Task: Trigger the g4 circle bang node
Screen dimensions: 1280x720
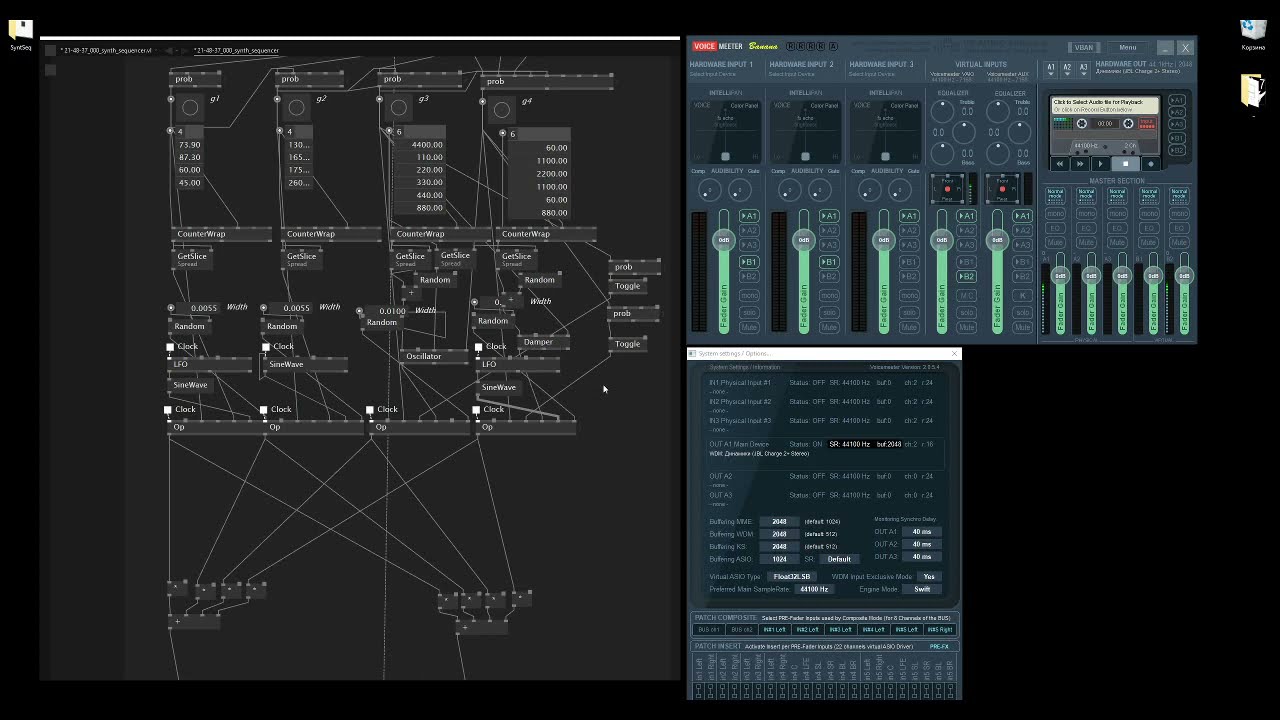Action: coord(502,109)
